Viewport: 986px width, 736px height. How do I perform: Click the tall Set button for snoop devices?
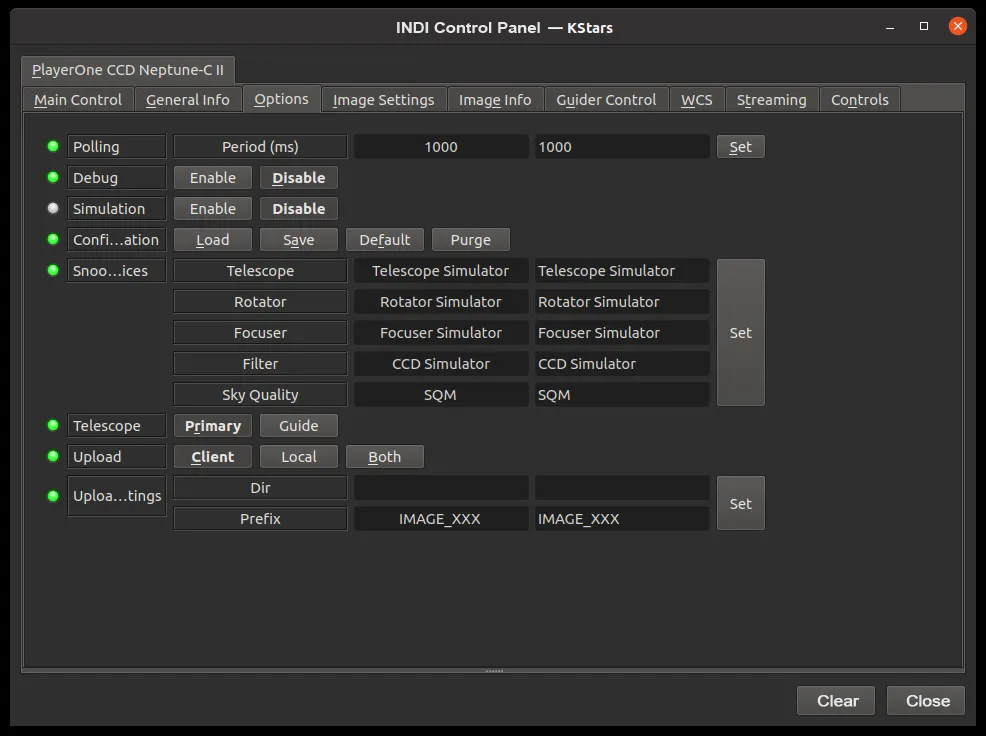click(x=741, y=332)
